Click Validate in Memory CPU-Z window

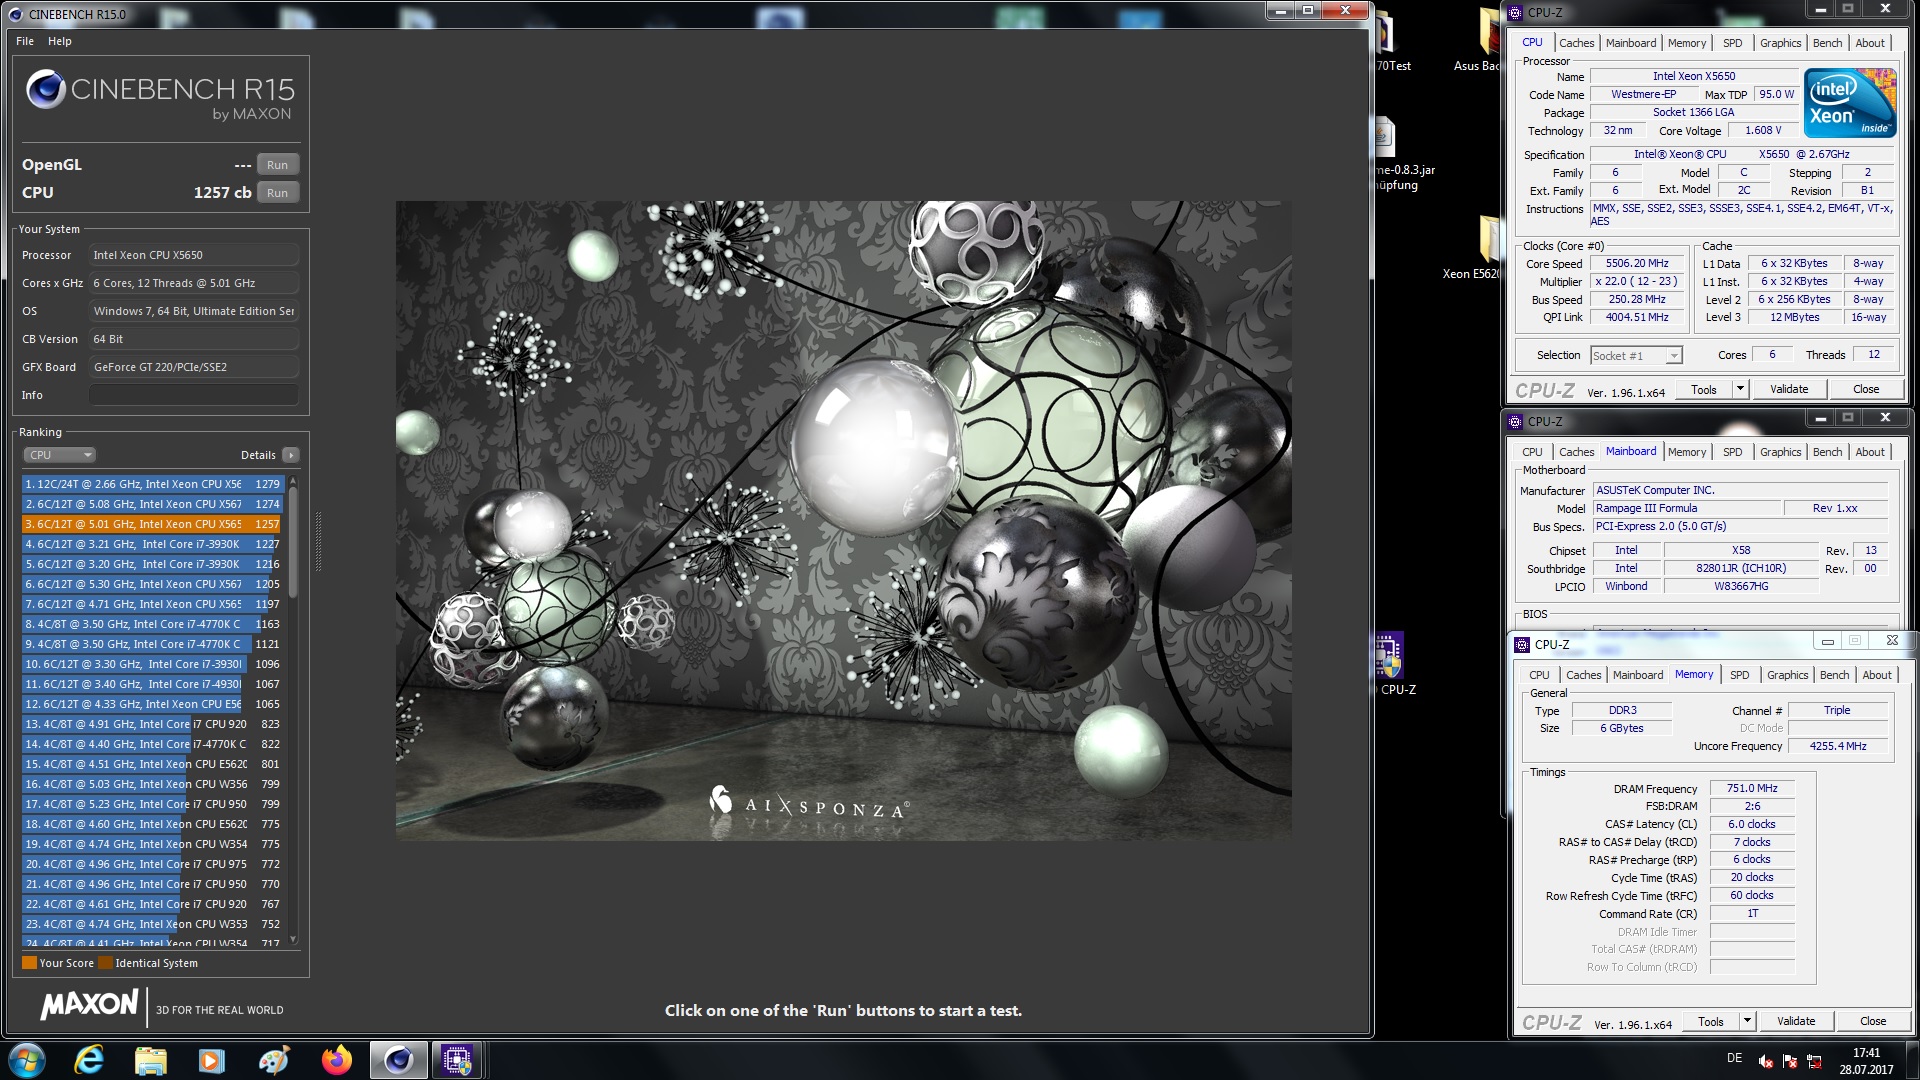pos(1796,1021)
